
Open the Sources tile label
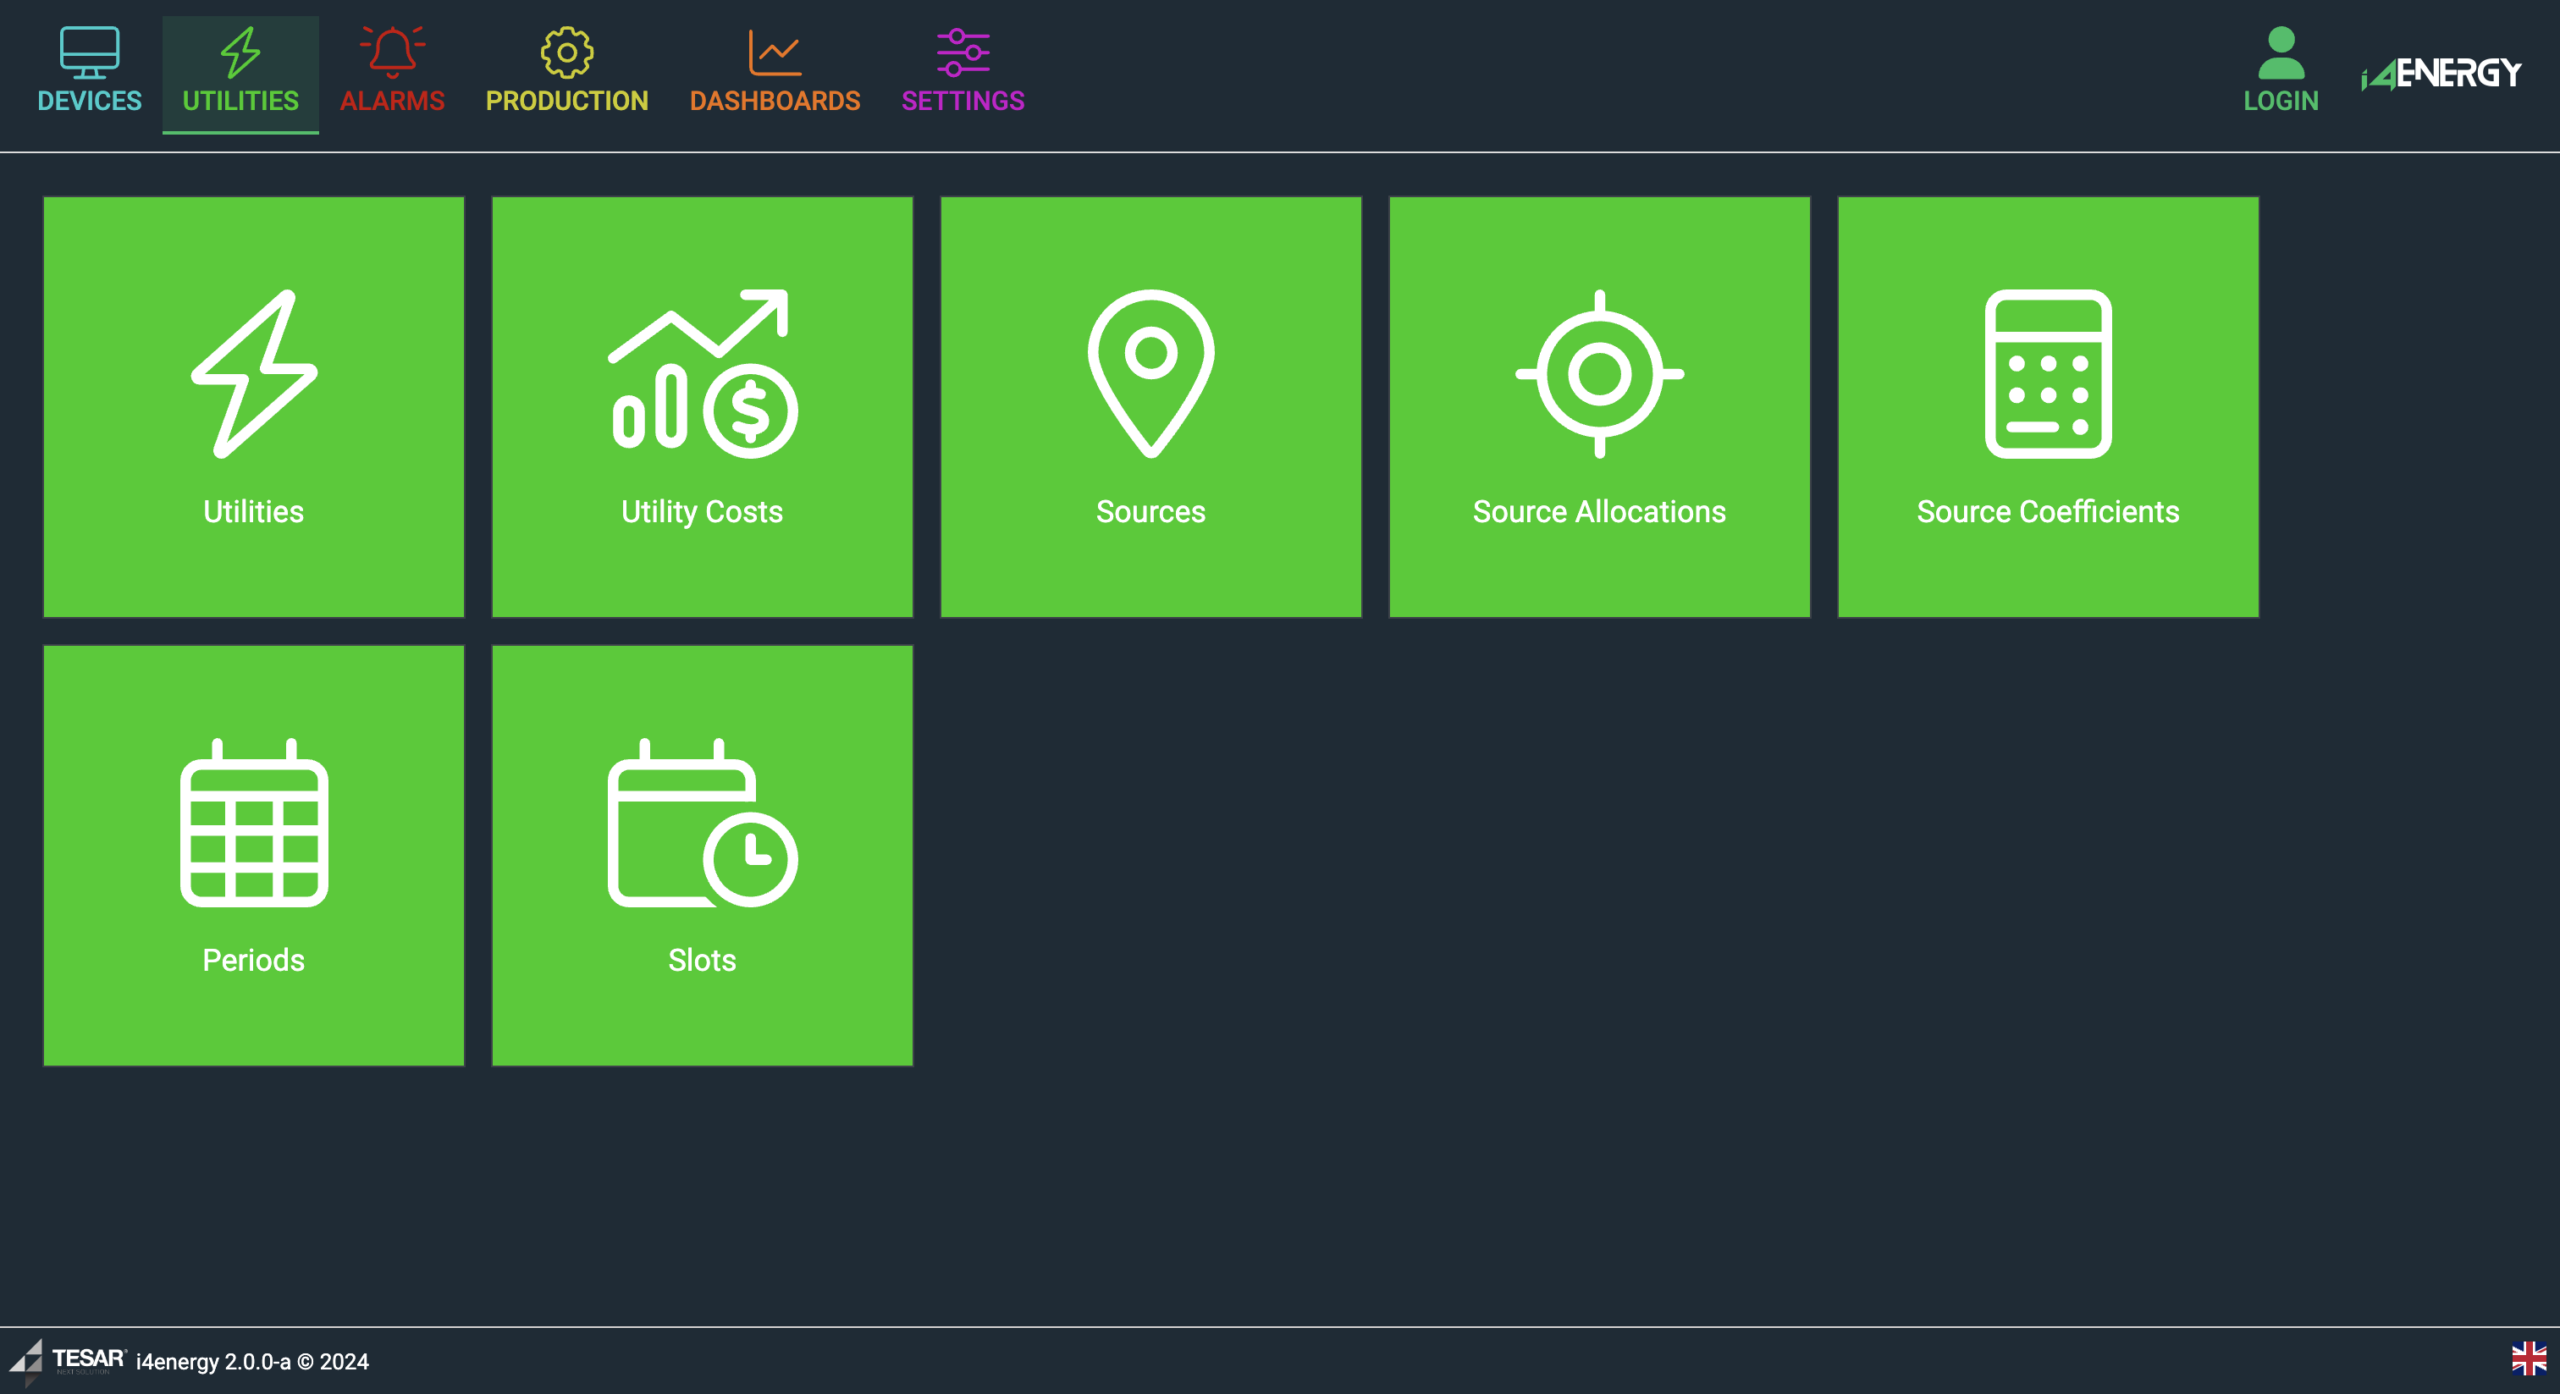[x=1151, y=512]
